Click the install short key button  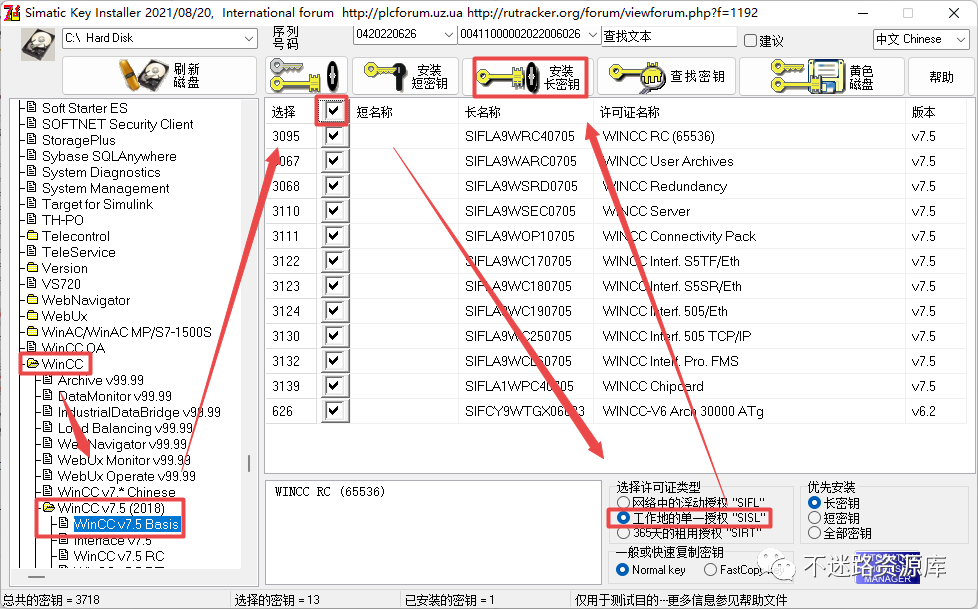[405, 76]
